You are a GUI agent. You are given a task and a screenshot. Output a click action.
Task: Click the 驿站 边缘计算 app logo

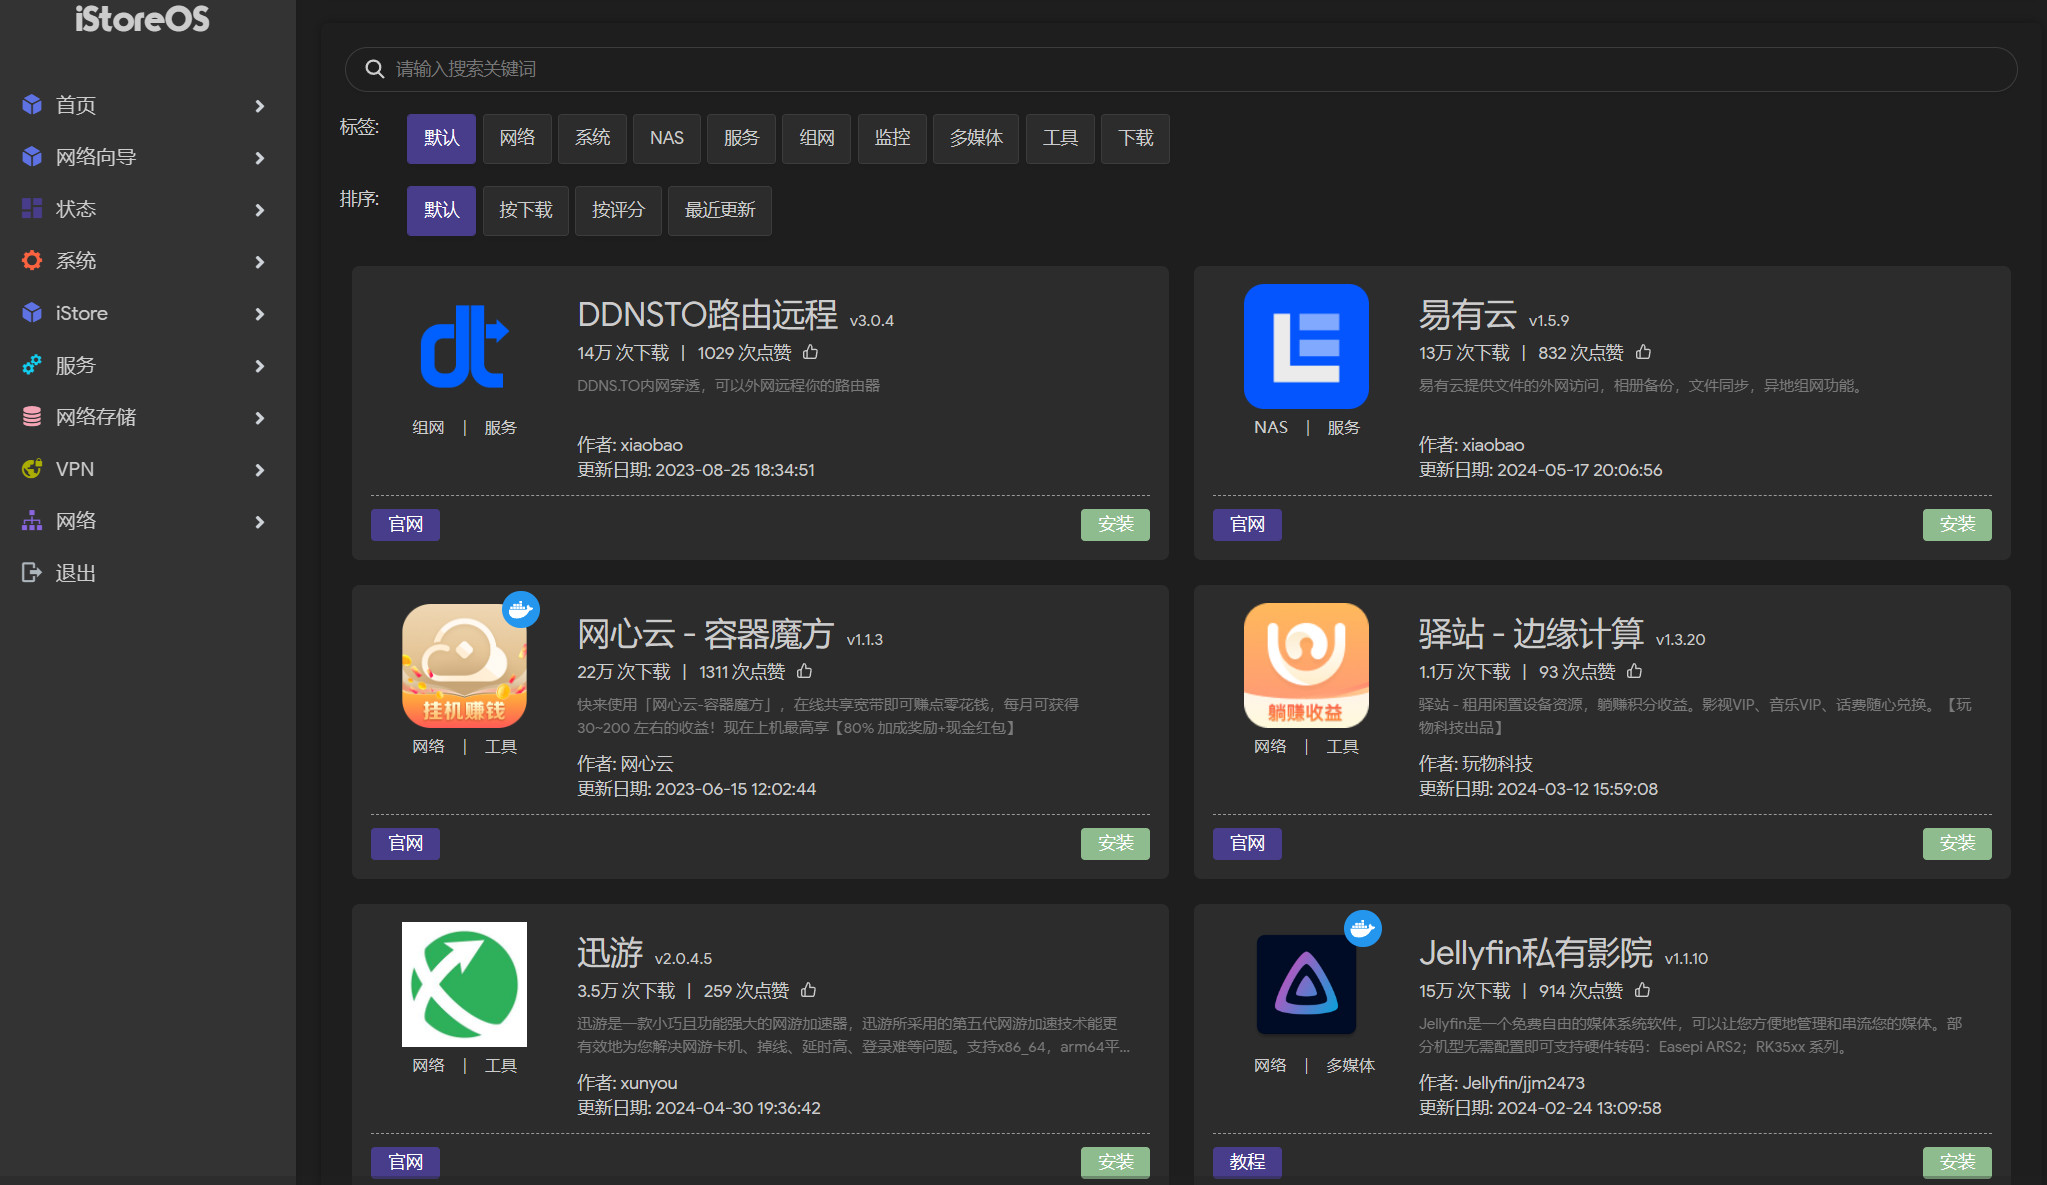point(1306,665)
